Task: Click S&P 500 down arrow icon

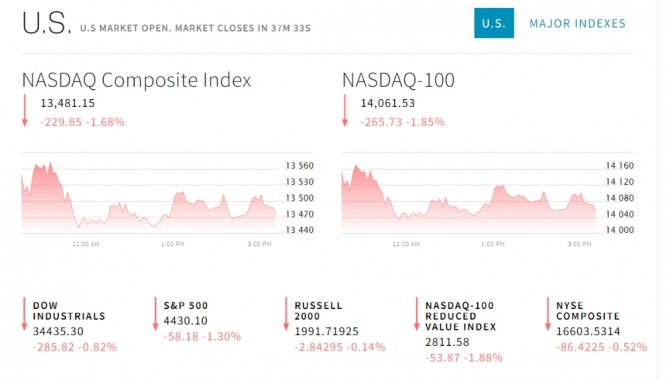Action: pyautogui.click(x=155, y=314)
